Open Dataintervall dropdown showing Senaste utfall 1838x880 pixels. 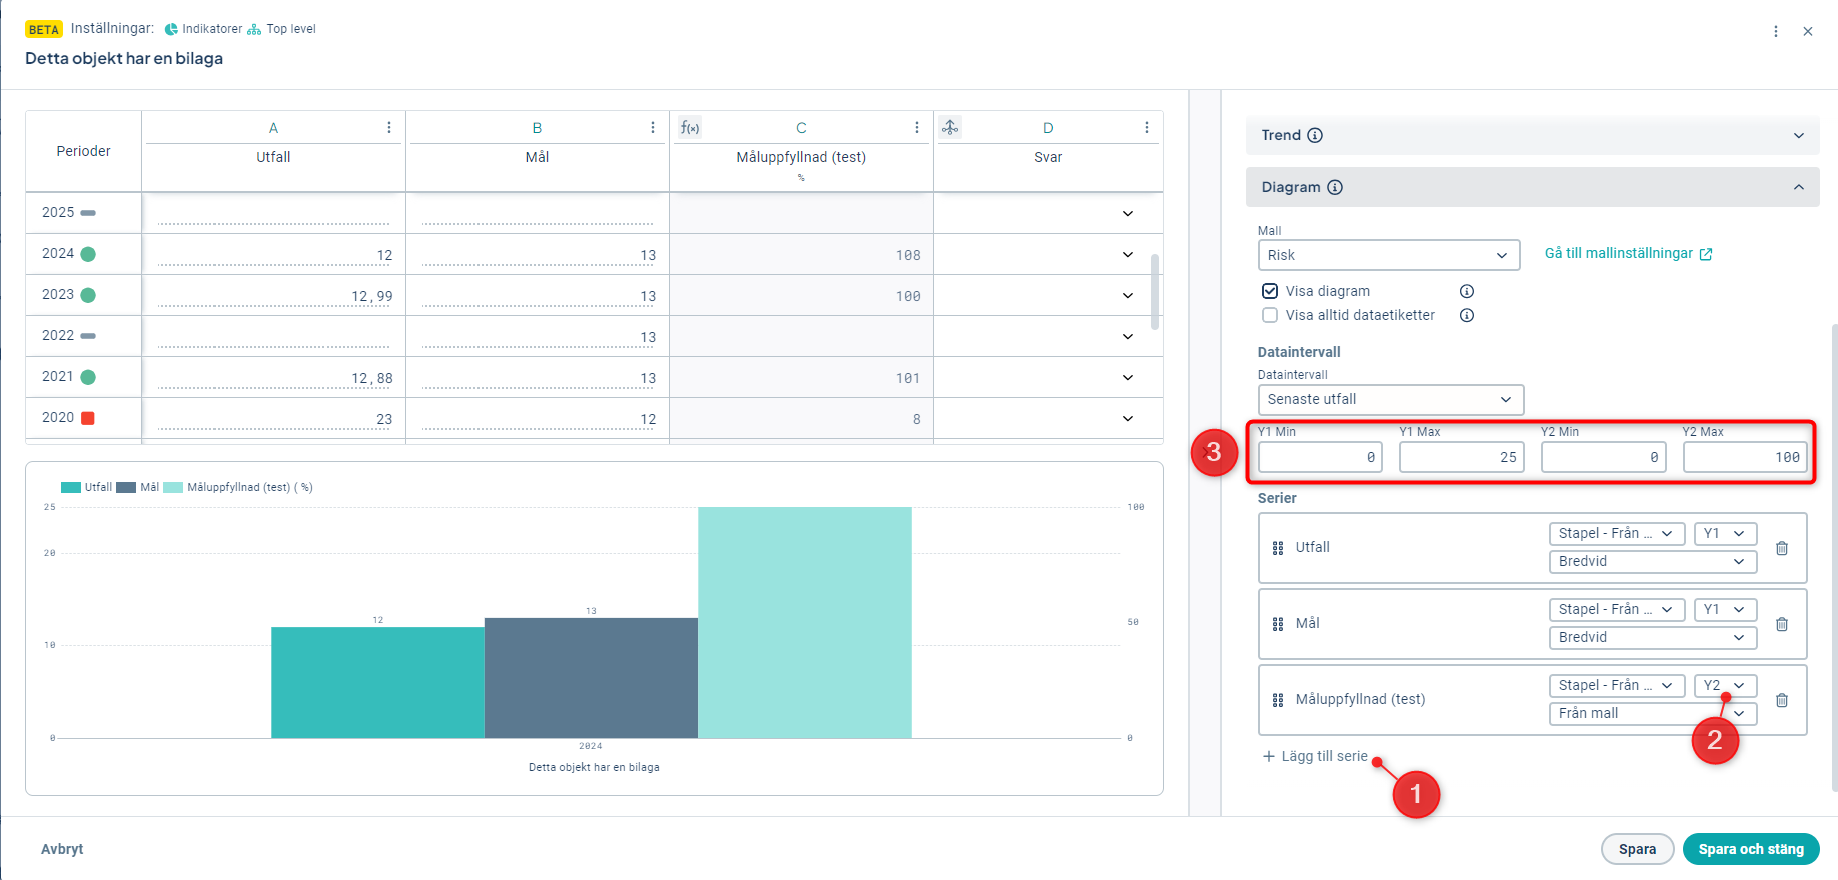[x=1390, y=399]
